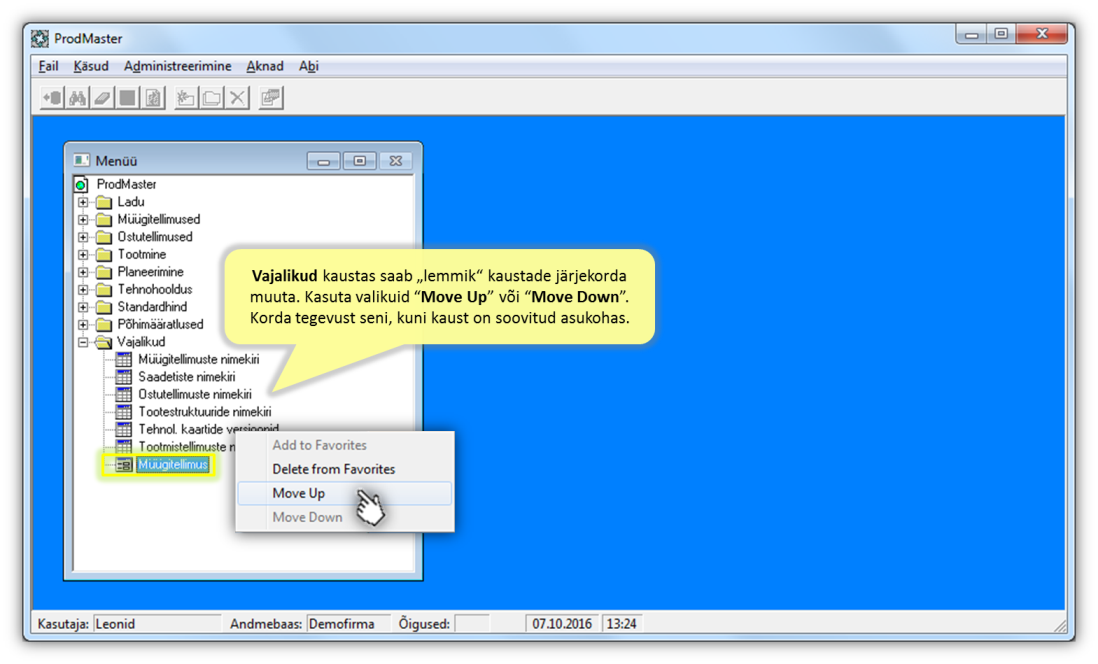Click the gray square stop toolbar icon

pyautogui.click(x=127, y=98)
